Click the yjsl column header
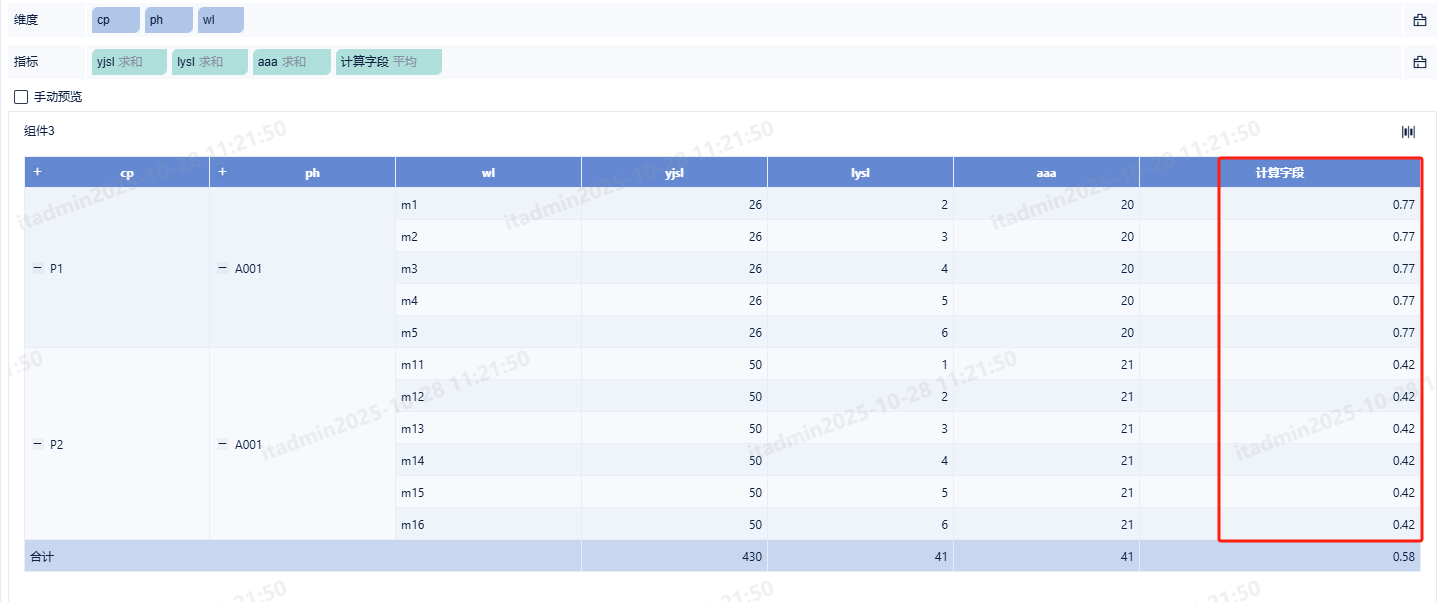This screenshot has height=602, width=1445. point(674,173)
